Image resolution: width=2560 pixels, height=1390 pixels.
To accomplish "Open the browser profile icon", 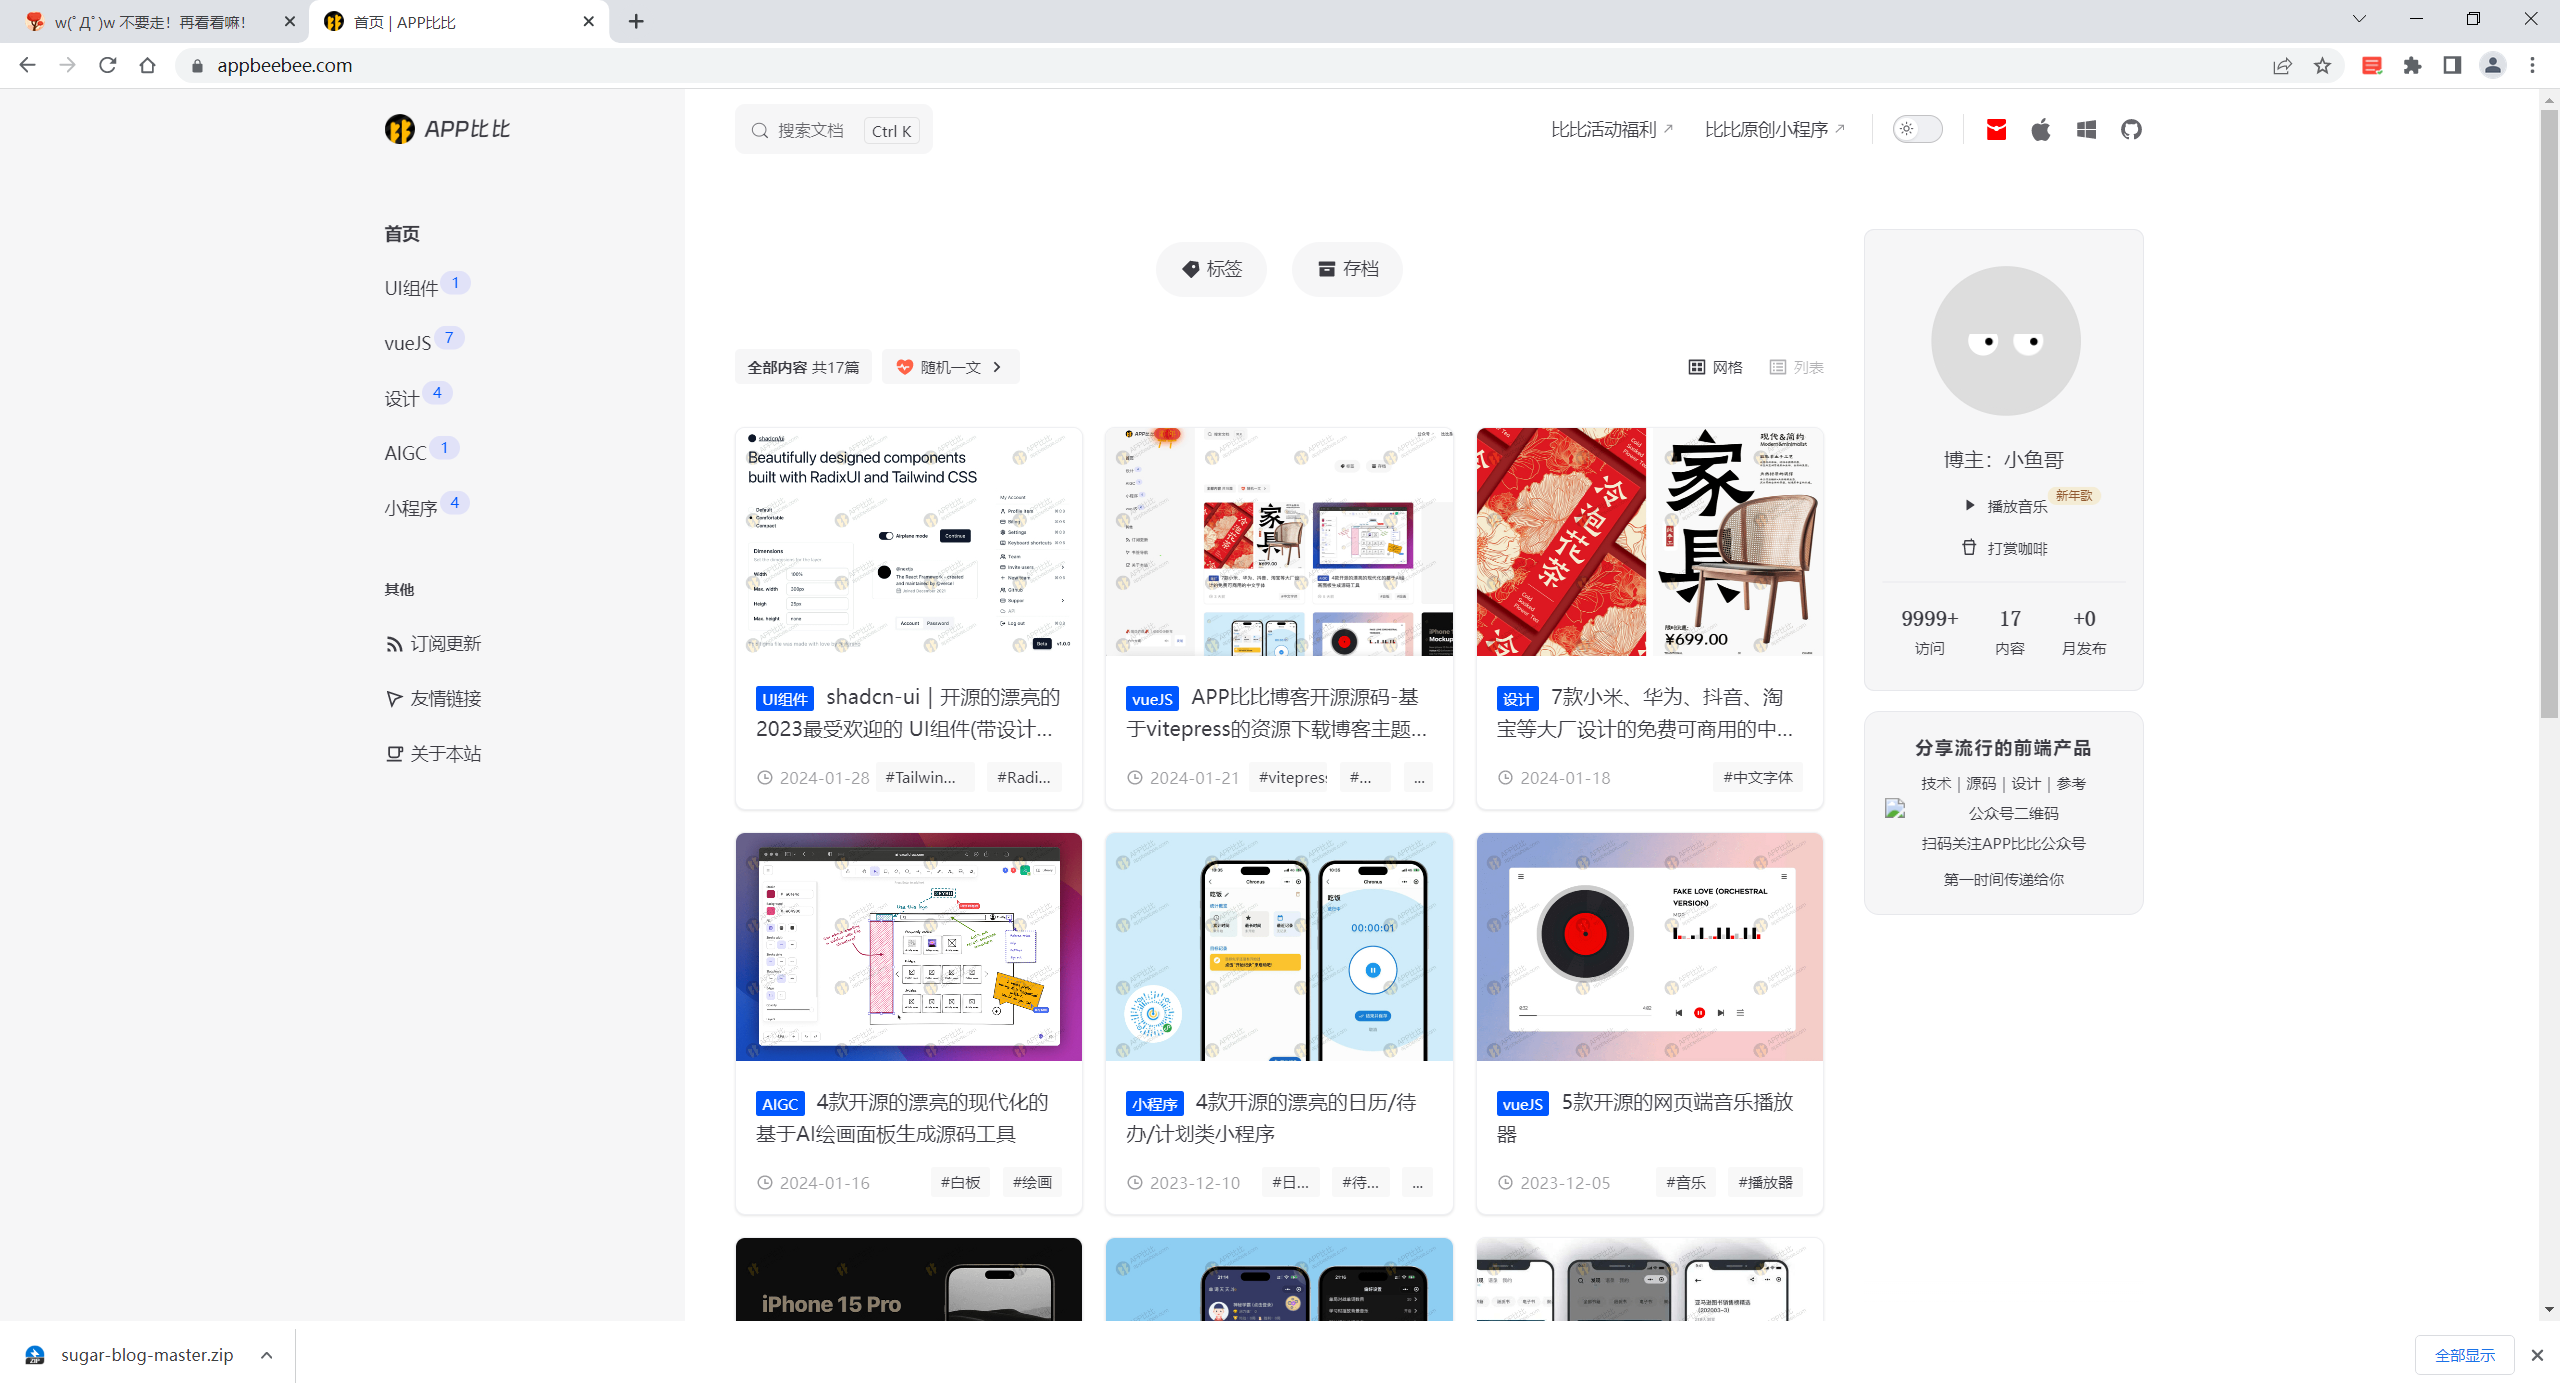I will click(2492, 65).
